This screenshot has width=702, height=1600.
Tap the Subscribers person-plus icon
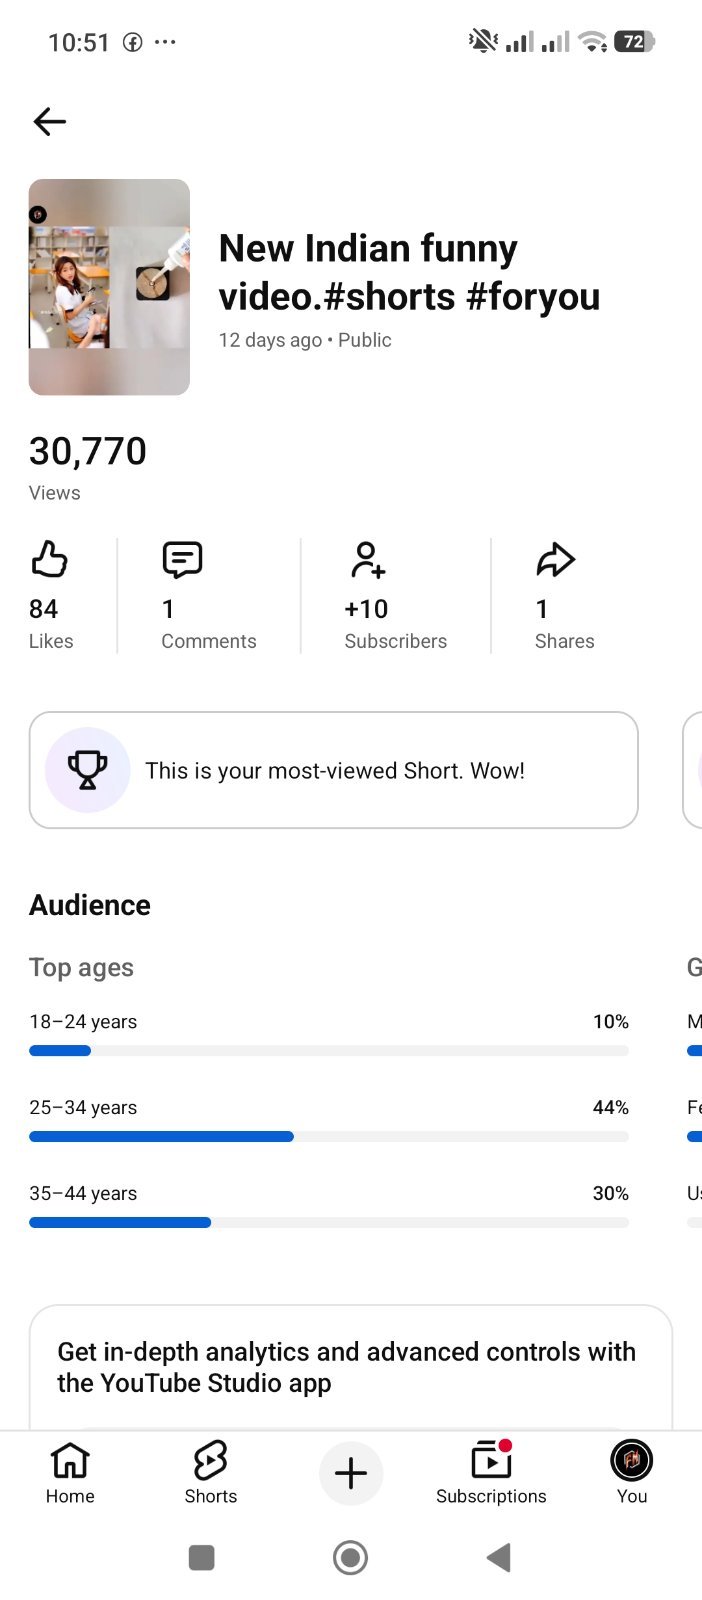[367, 560]
